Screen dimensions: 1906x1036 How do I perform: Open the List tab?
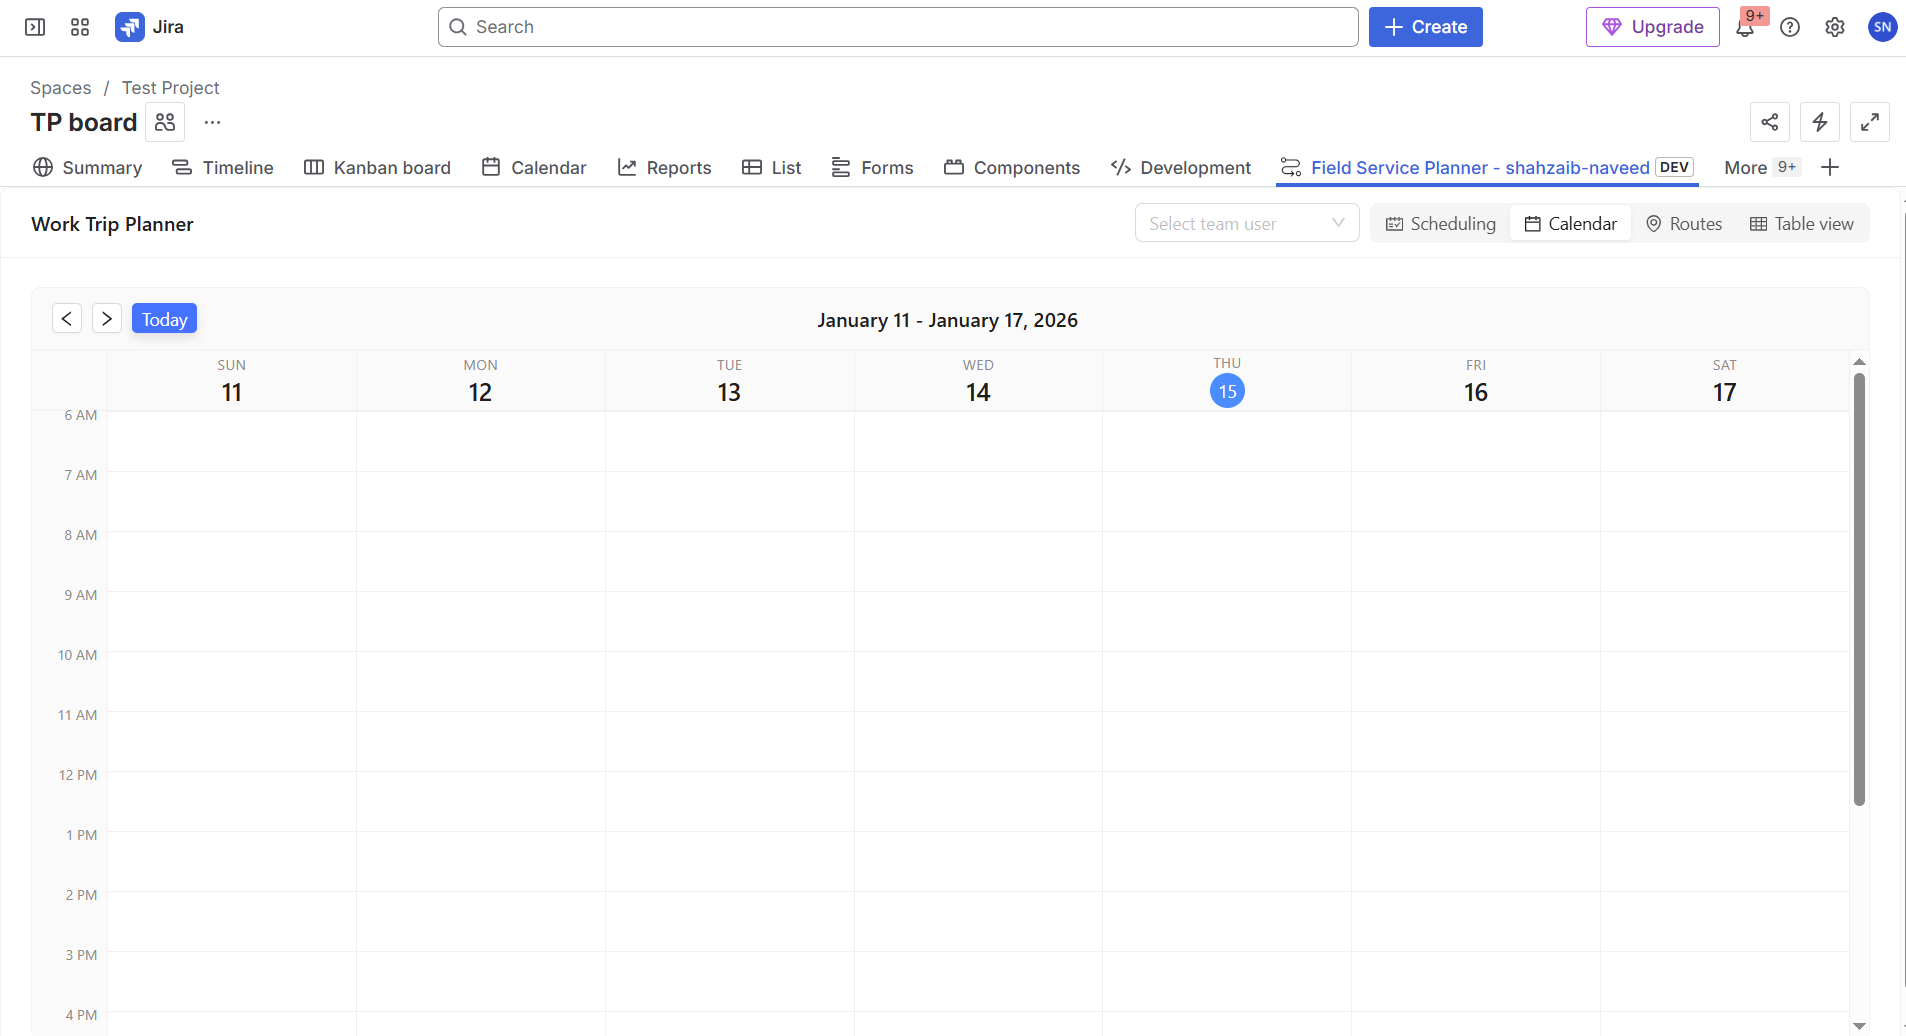pyautogui.click(x=771, y=167)
